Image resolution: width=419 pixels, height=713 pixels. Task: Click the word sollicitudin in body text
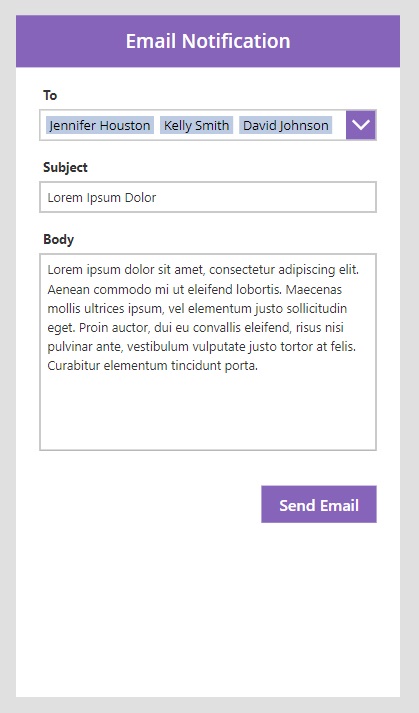[x=317, y=308]
